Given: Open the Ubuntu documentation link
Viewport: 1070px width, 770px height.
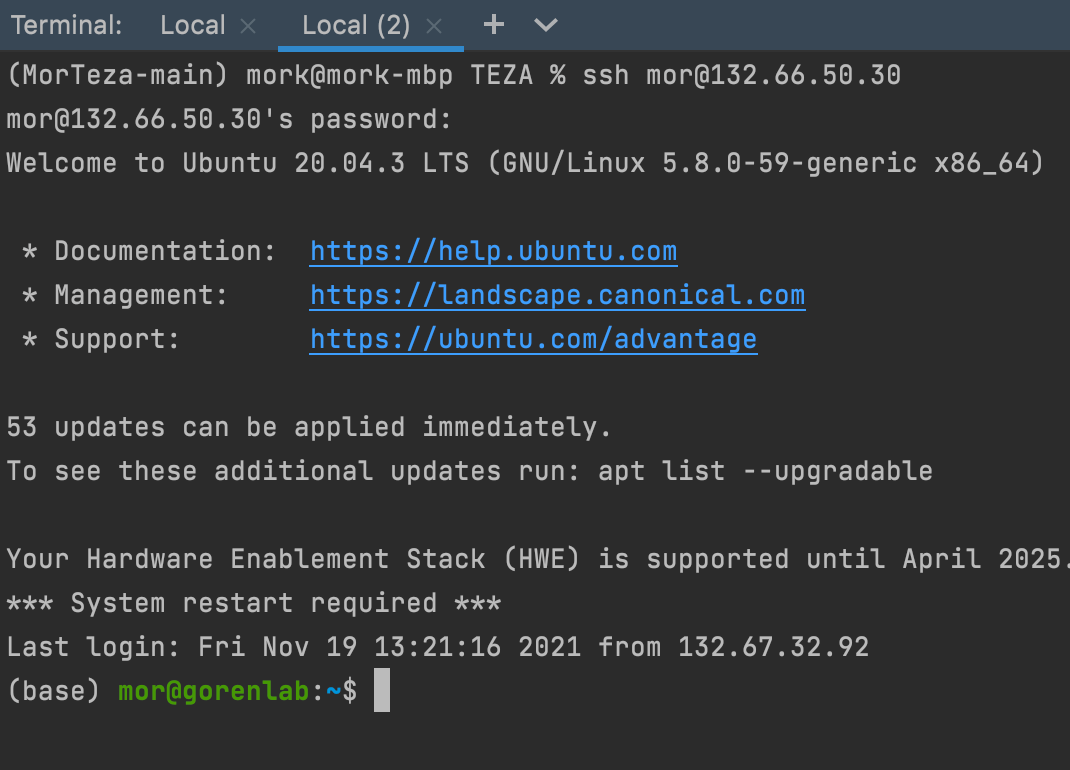Looking at the screenshot, I should coord(493,251).
